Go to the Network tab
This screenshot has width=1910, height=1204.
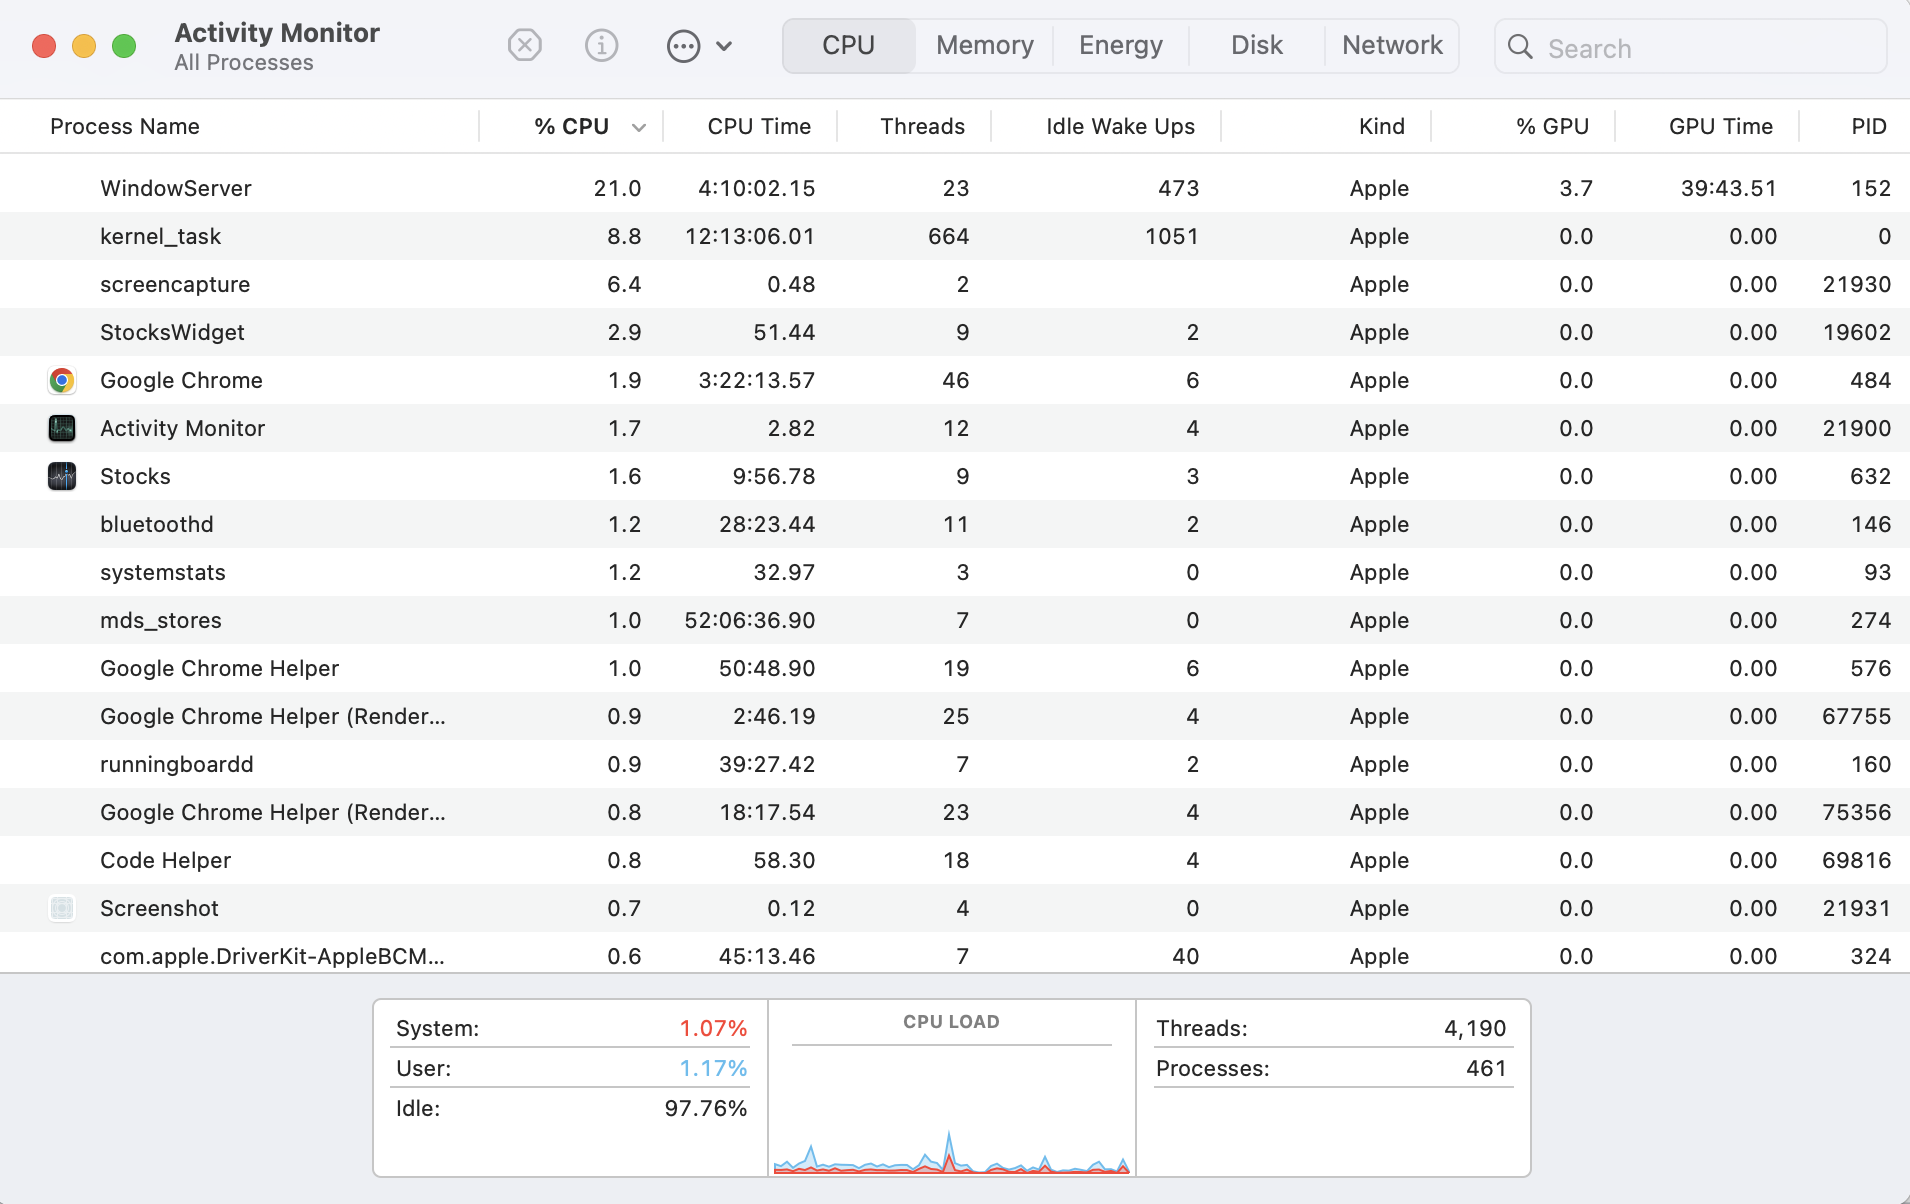coord(1392,46)
